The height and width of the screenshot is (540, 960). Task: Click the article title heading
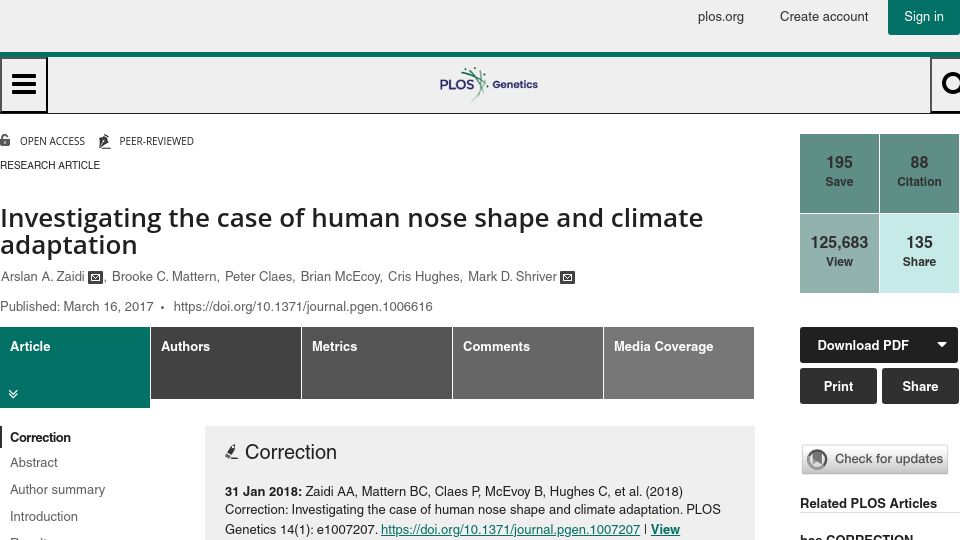[x=351, y=231]
